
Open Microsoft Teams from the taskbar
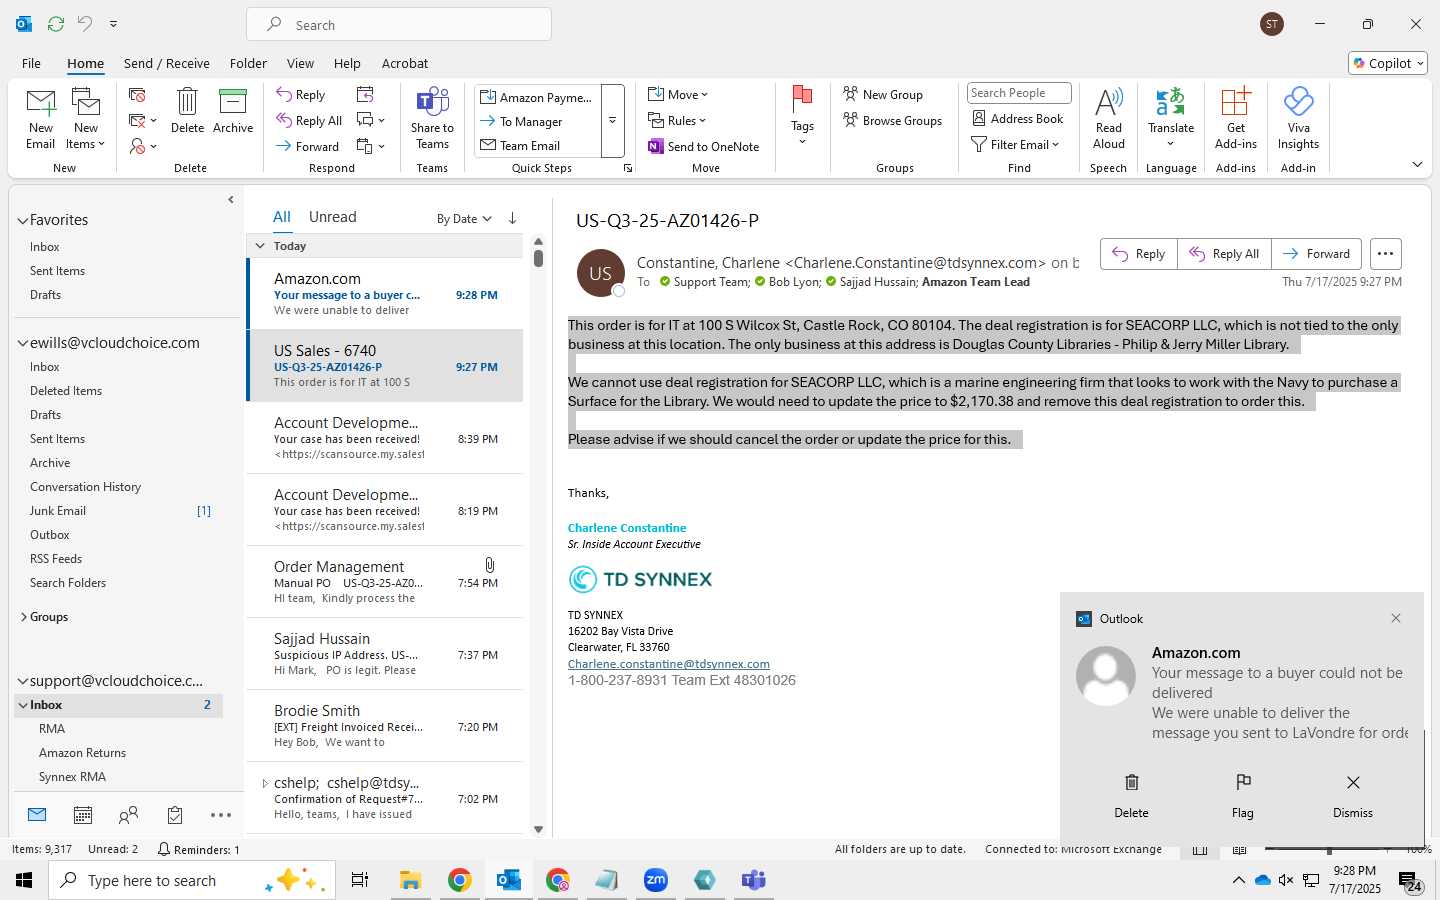[x=753, y=880]
